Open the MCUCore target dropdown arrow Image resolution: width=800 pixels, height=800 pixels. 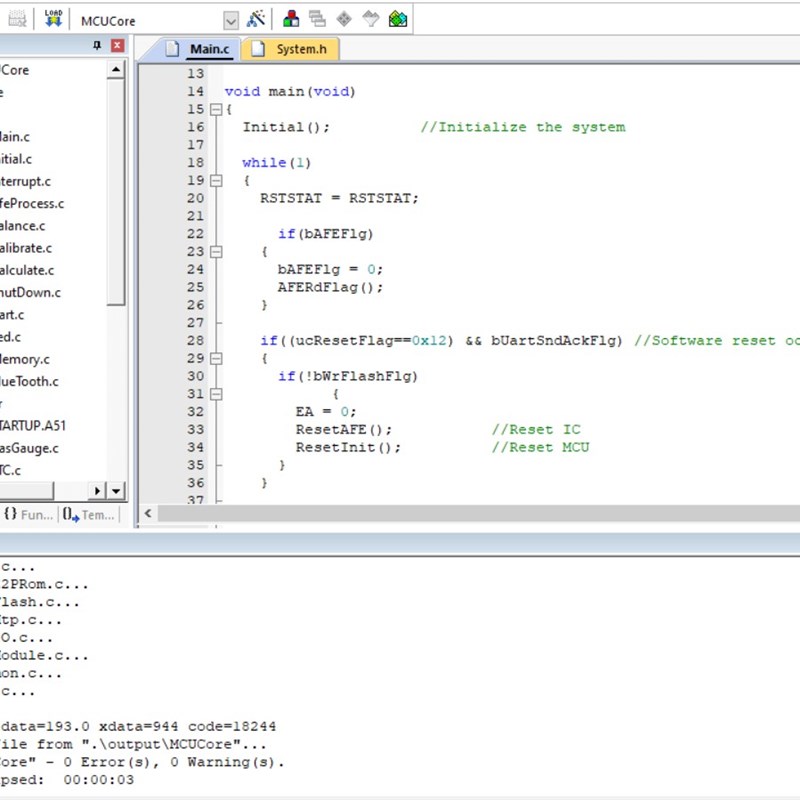(x=231, y=21)
